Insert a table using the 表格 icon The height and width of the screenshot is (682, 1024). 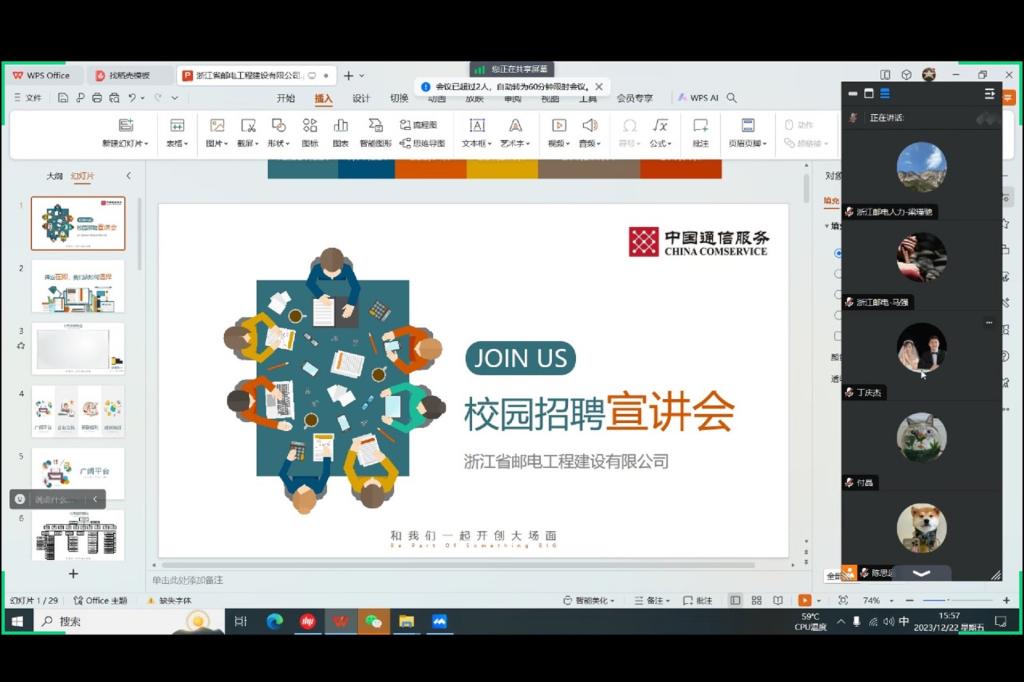pyautogui.click(x=177, y=126)
